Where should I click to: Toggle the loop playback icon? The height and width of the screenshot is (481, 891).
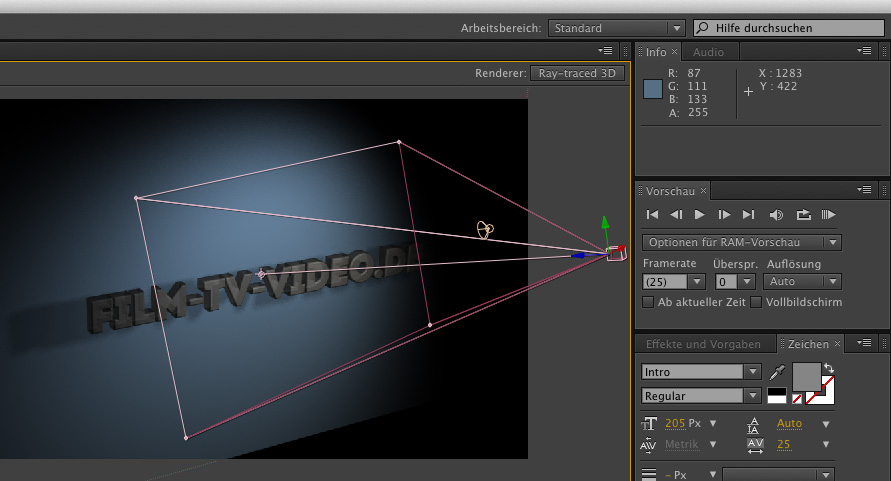coord(803,215)
